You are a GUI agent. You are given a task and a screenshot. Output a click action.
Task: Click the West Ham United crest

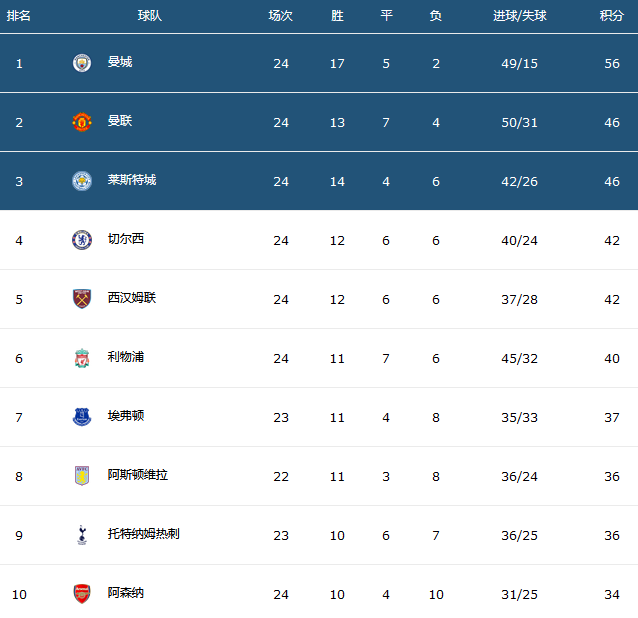[82, 299]
